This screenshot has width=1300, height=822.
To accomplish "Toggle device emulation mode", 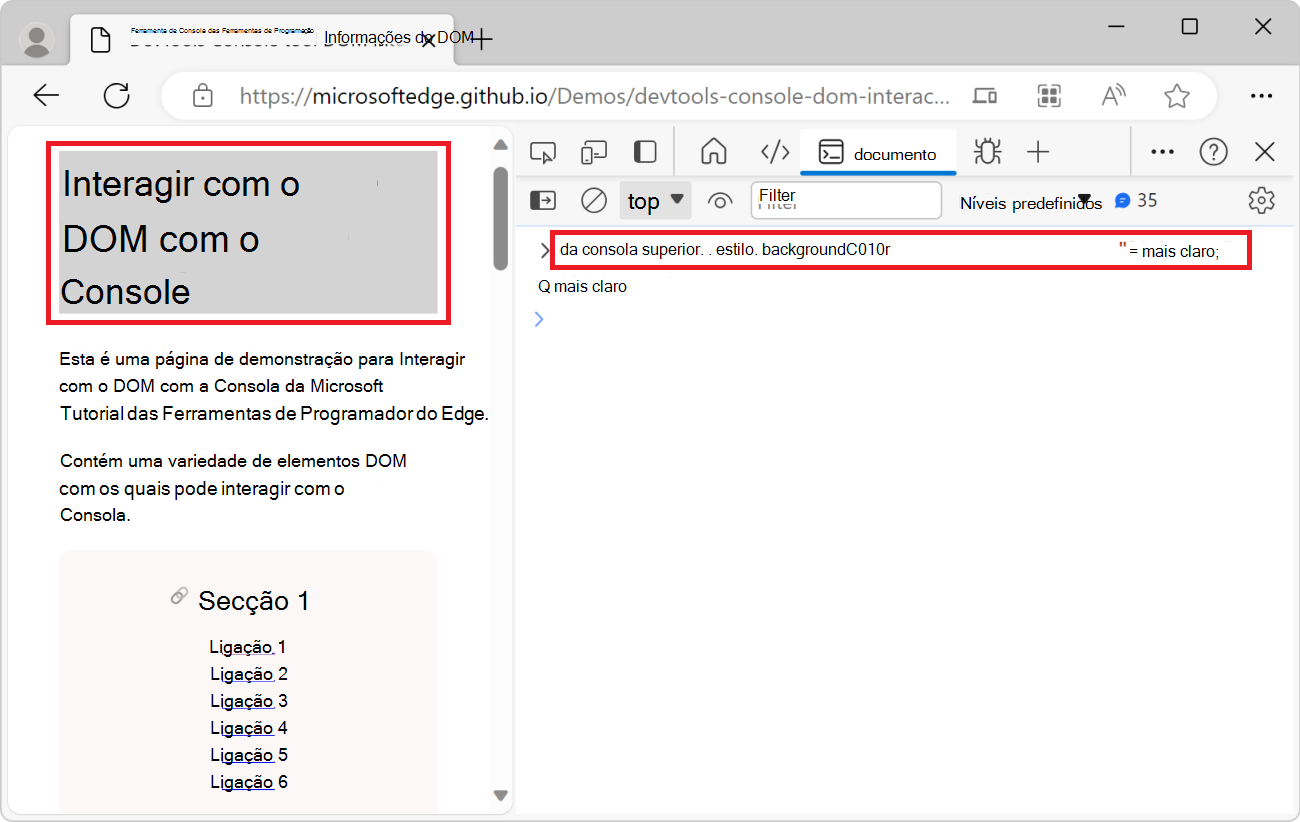I will tap(594, 151).
